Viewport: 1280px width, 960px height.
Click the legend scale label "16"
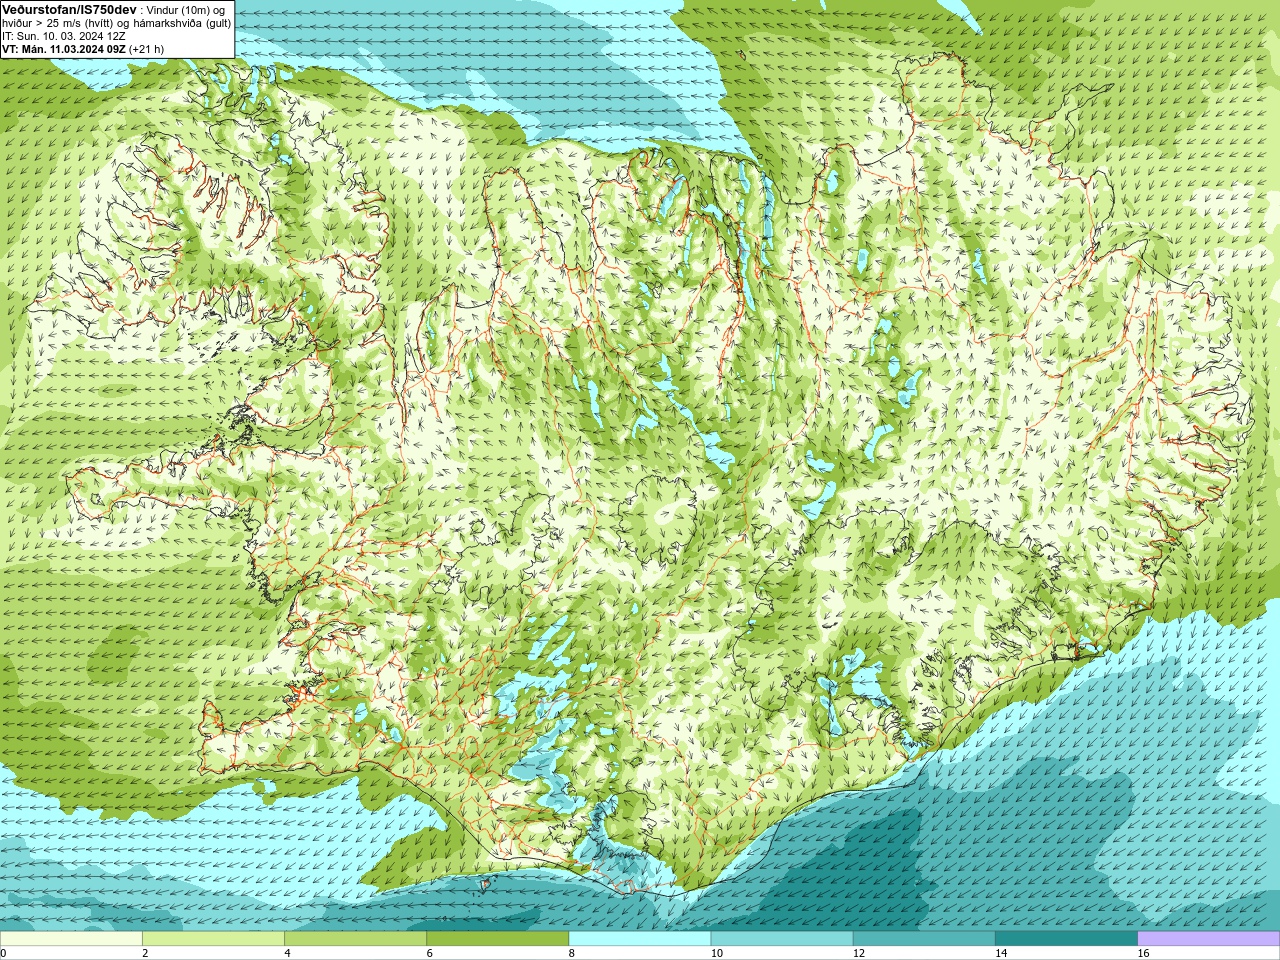1143,953
